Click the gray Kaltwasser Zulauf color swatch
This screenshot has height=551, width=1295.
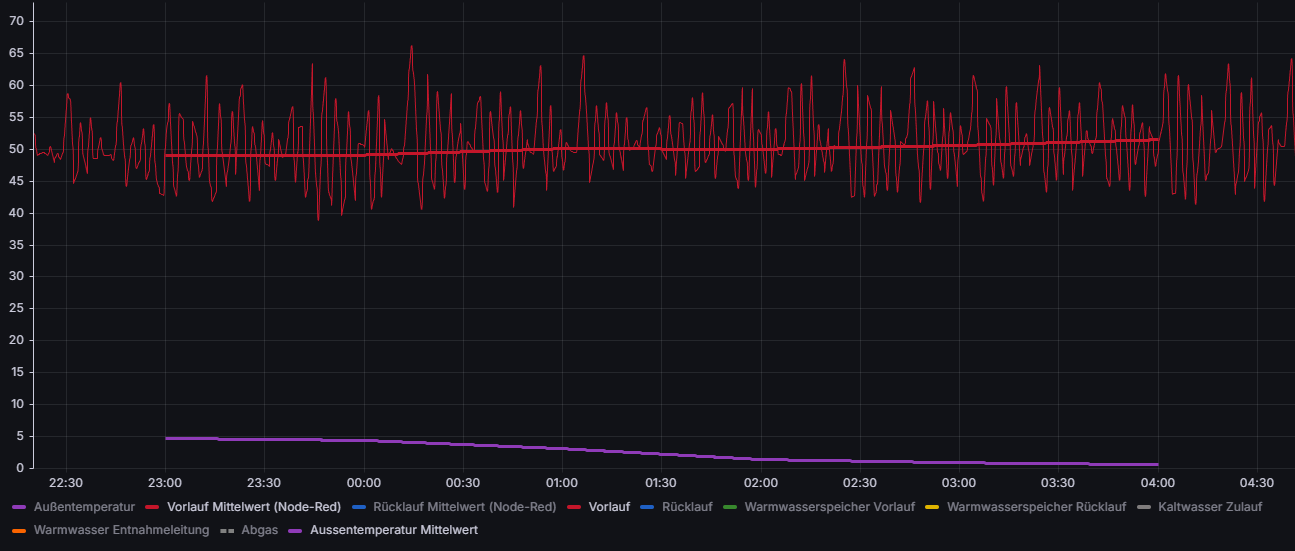tap(1143, 507)
